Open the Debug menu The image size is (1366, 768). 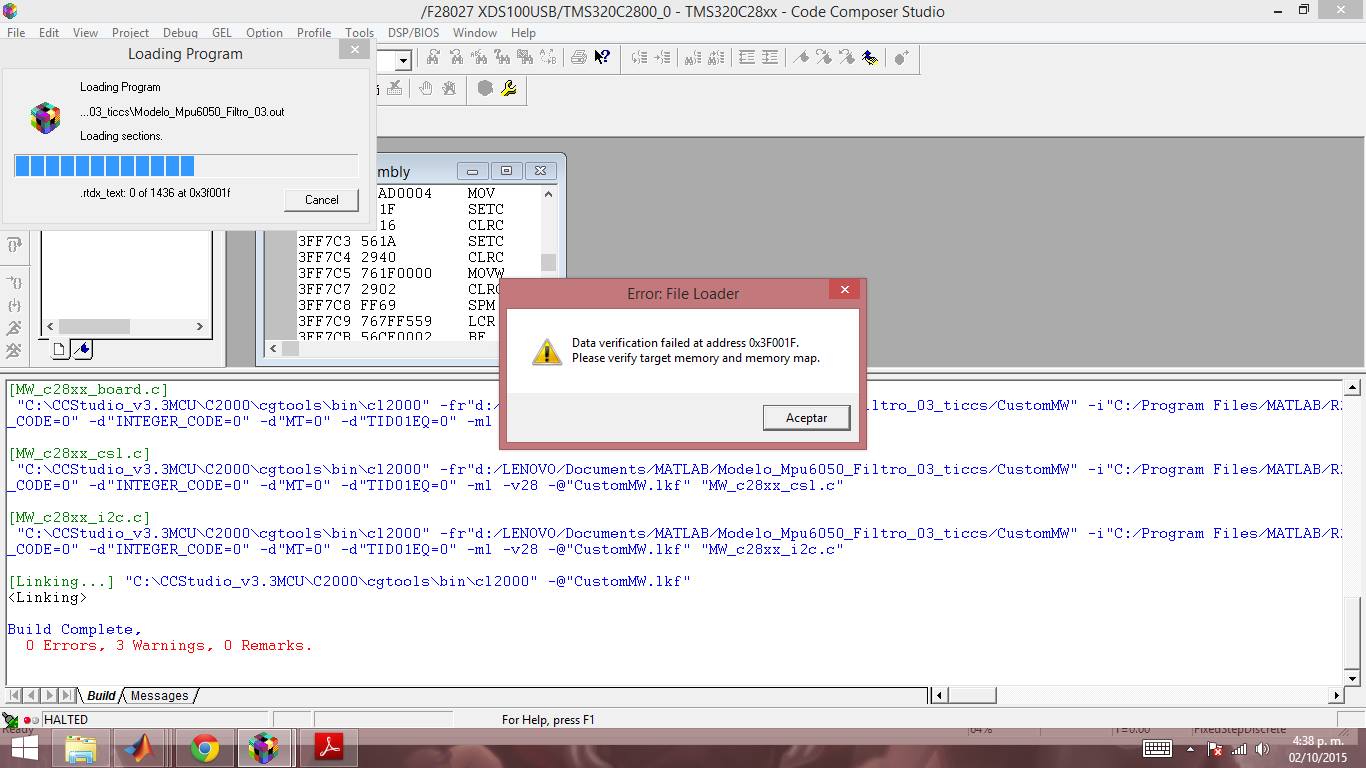(180, 32)
